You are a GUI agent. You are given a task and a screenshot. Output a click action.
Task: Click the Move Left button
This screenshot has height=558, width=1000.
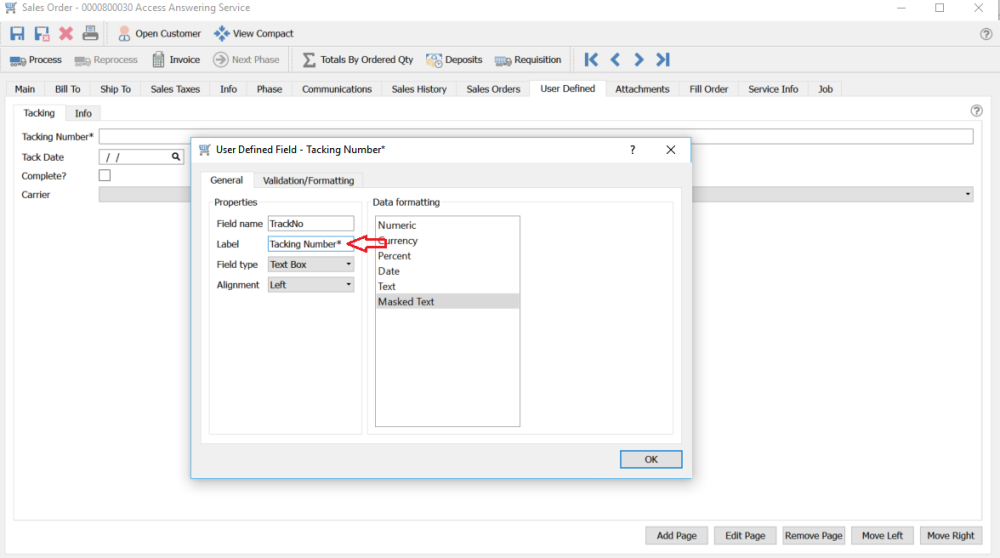tap(882, 536)
